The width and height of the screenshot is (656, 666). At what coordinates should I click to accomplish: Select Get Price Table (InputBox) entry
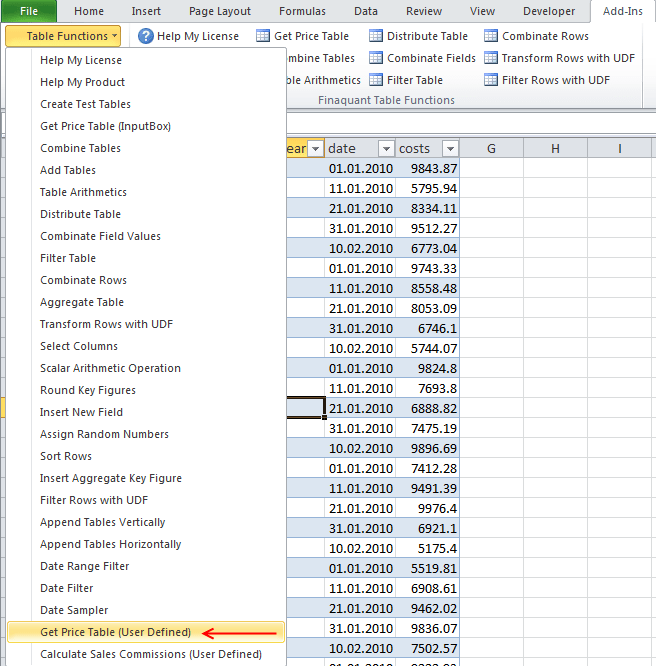[x=146, y=126]
